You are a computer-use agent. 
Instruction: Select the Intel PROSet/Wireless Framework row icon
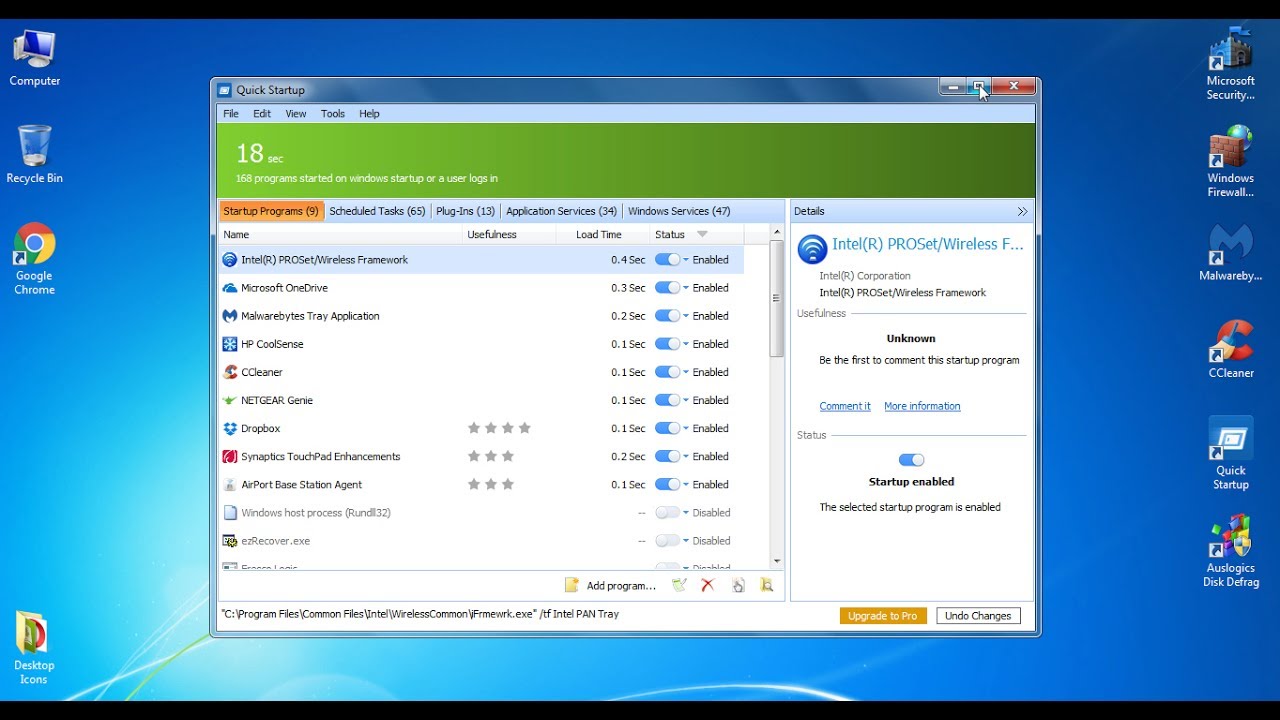pyautogui.click(x=230, y=260)
